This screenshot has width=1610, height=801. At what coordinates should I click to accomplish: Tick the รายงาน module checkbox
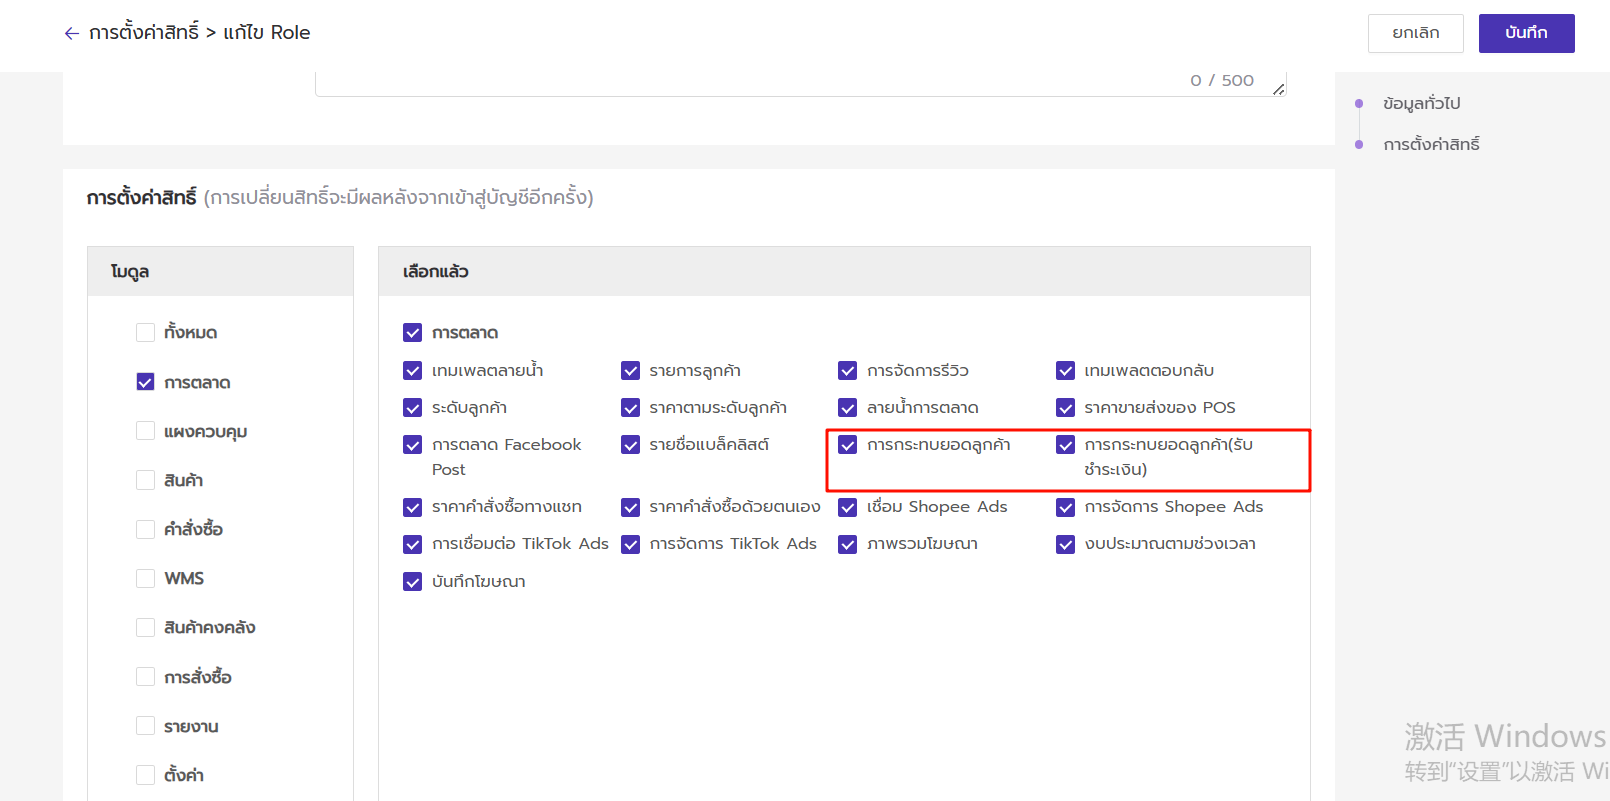pyautogui.click(x=146, y=726)
